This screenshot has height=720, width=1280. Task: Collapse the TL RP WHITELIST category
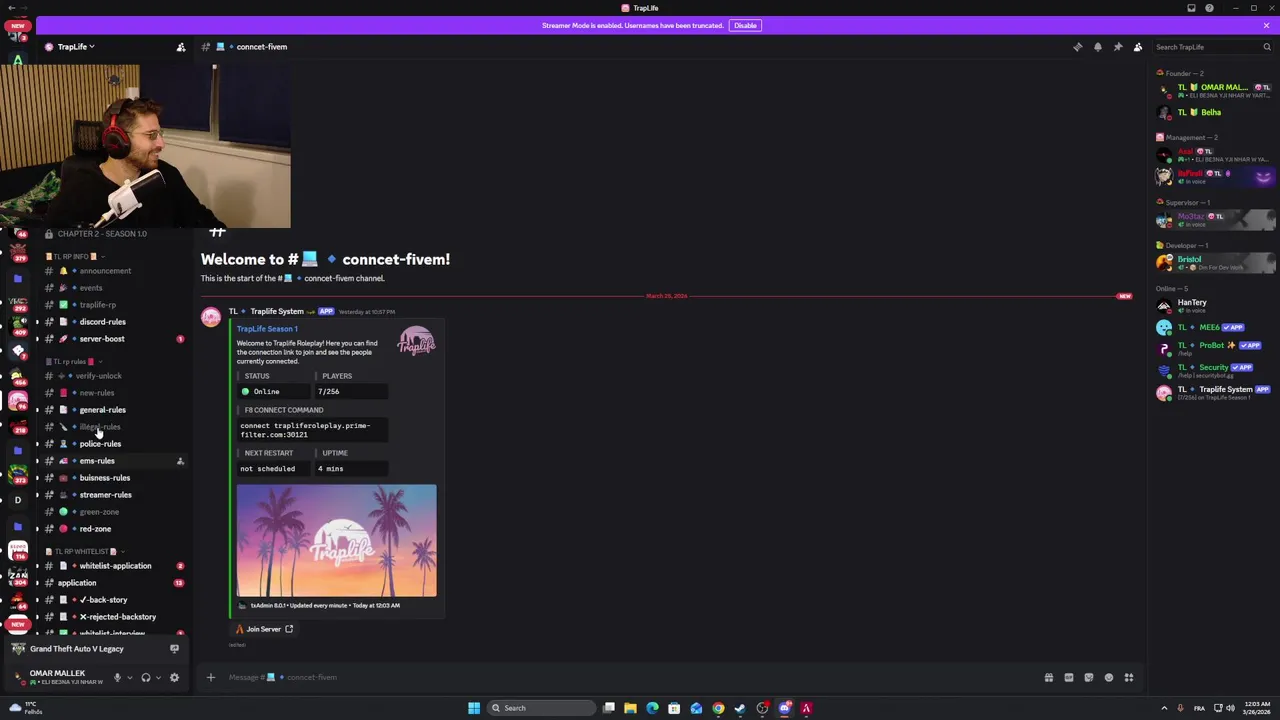[84, 551]
